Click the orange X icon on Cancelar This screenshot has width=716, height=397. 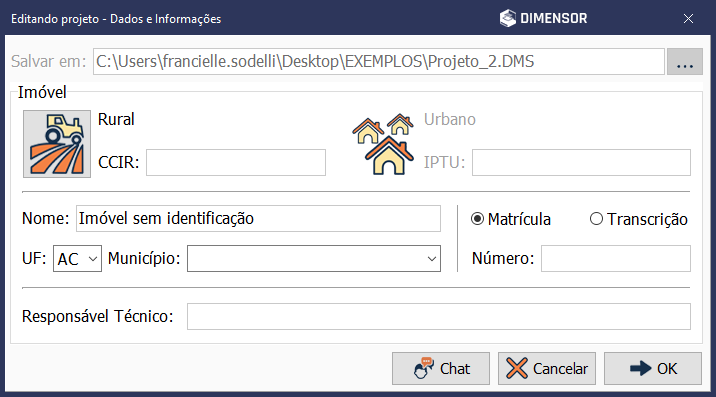(x=517, y=368)
